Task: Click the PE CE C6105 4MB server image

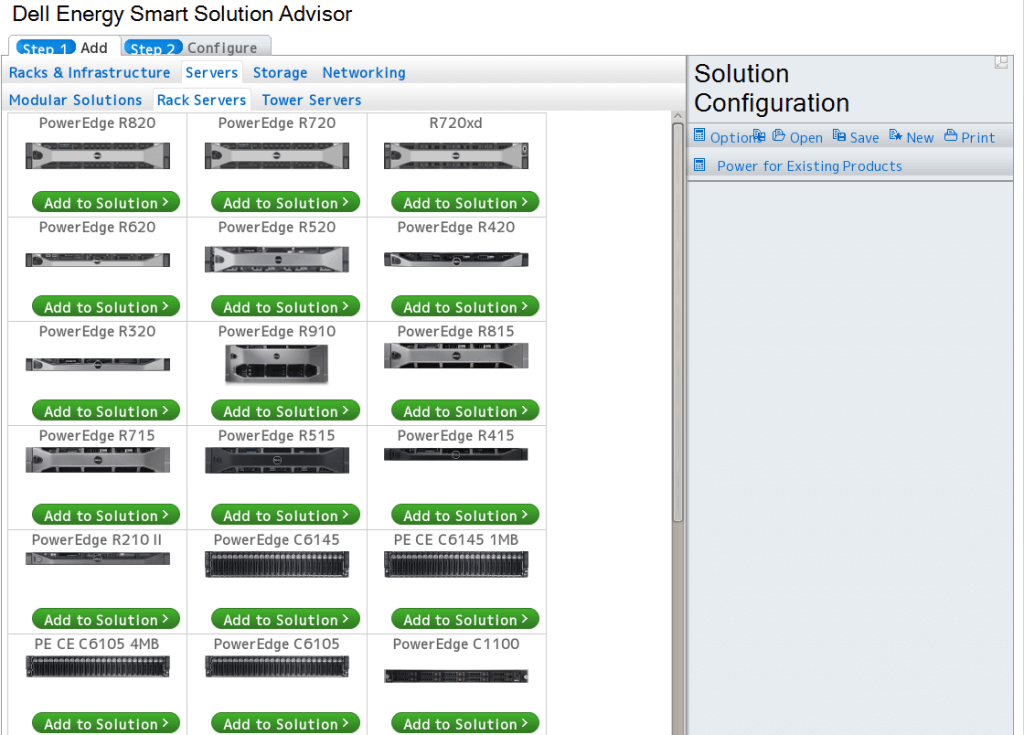Action: tap(97, 666)
